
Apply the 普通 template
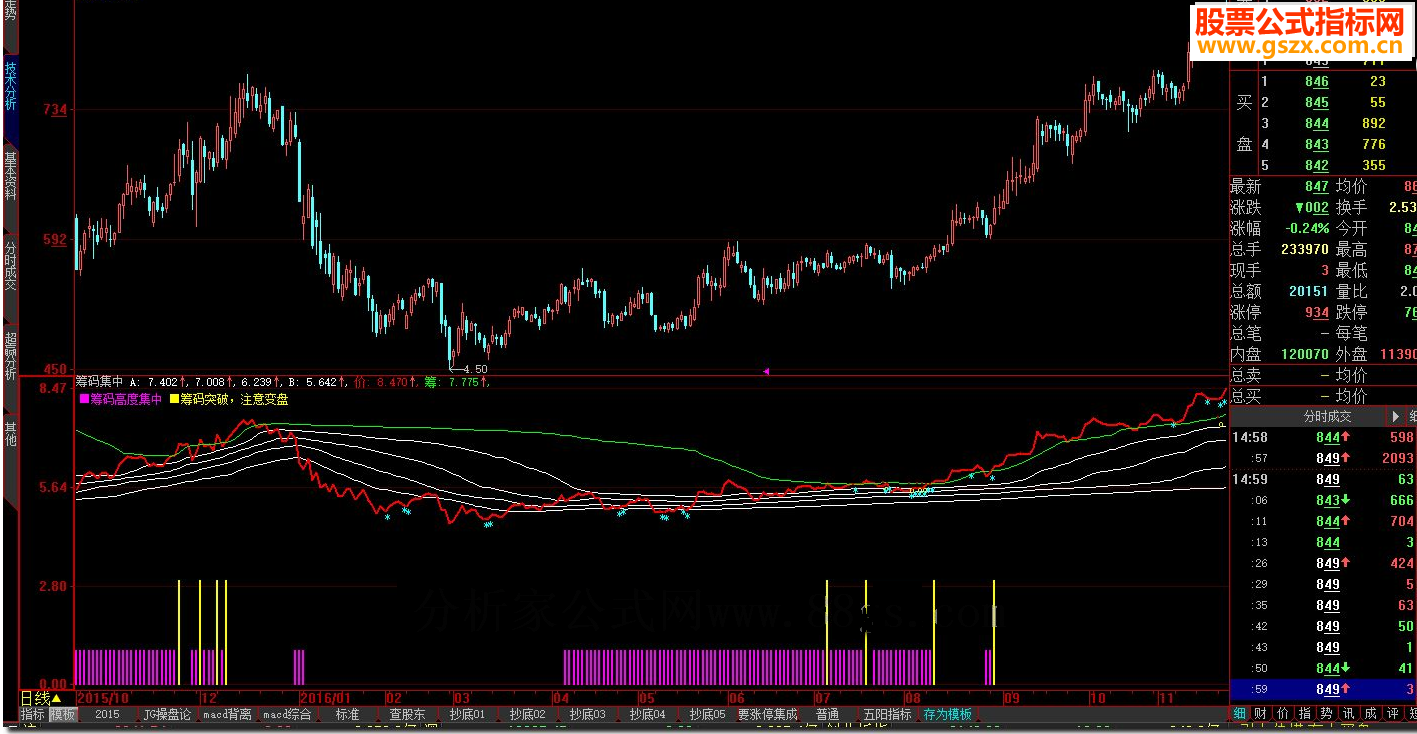point(827,715)
